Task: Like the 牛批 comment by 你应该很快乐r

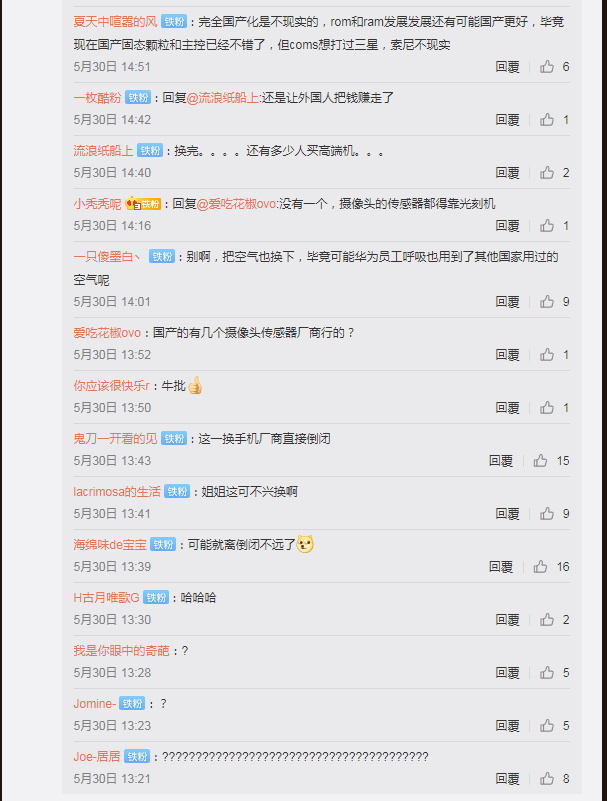Action: point(547,408)
